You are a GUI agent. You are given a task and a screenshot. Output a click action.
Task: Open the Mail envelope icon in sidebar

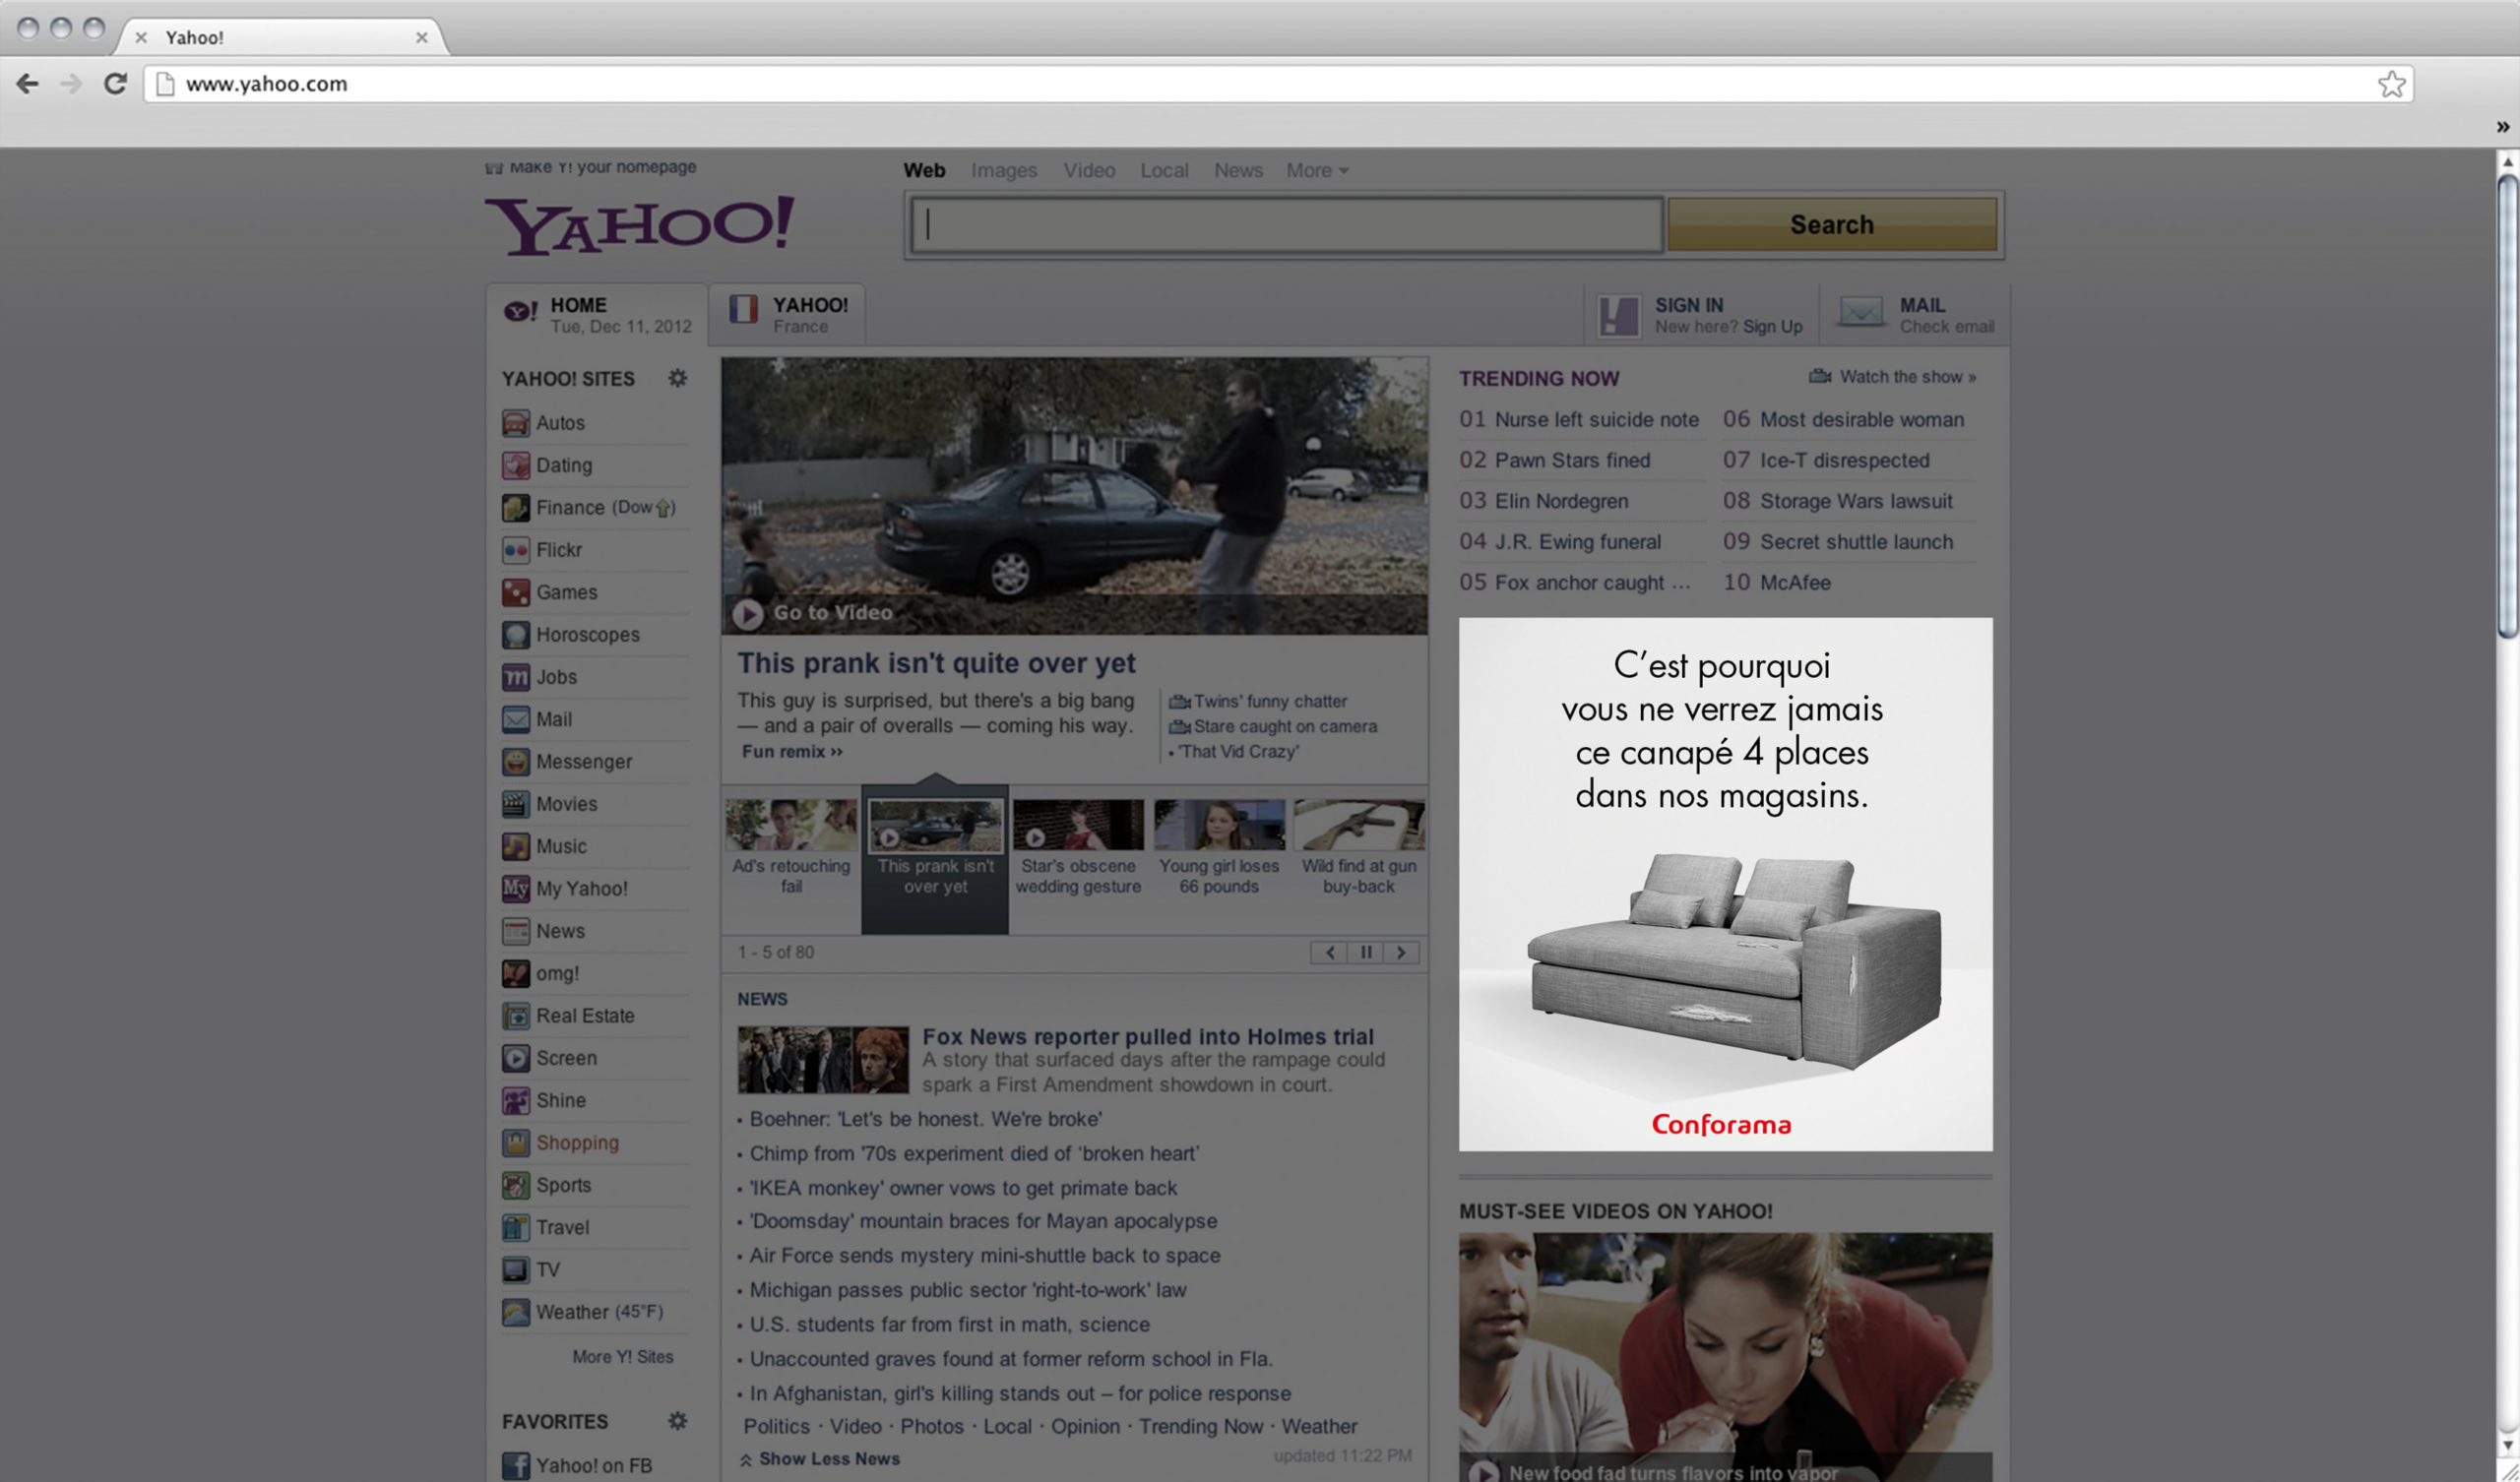(515, 719)
